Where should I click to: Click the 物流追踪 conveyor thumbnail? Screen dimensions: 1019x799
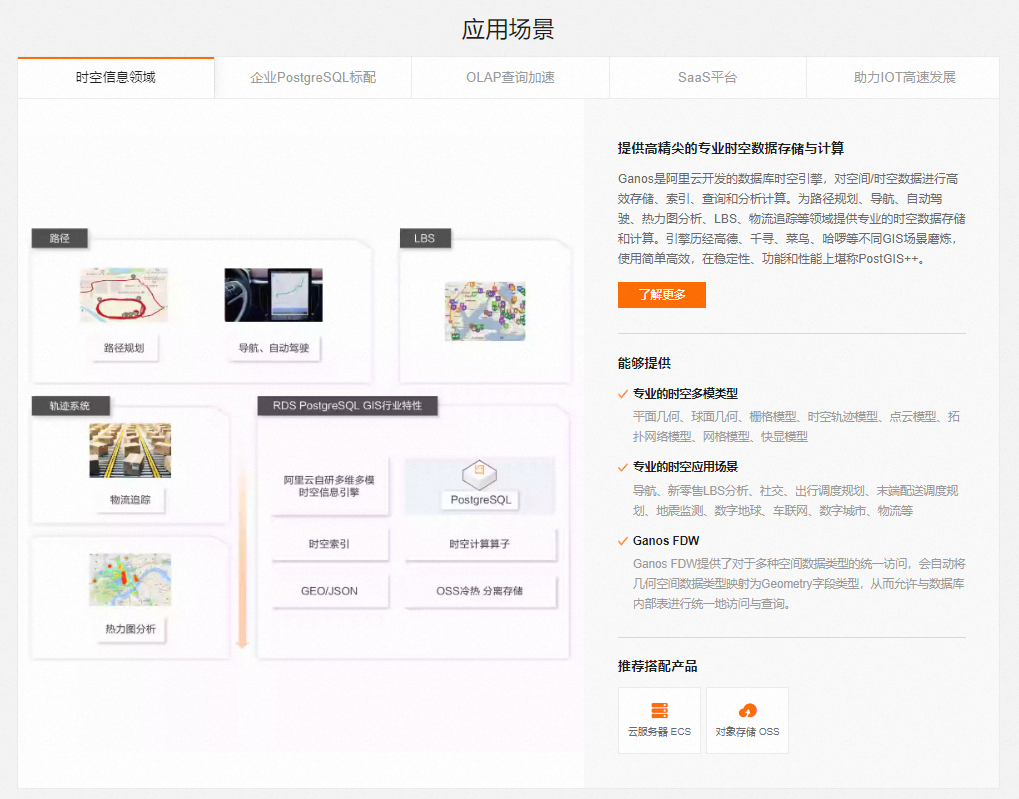130,451
